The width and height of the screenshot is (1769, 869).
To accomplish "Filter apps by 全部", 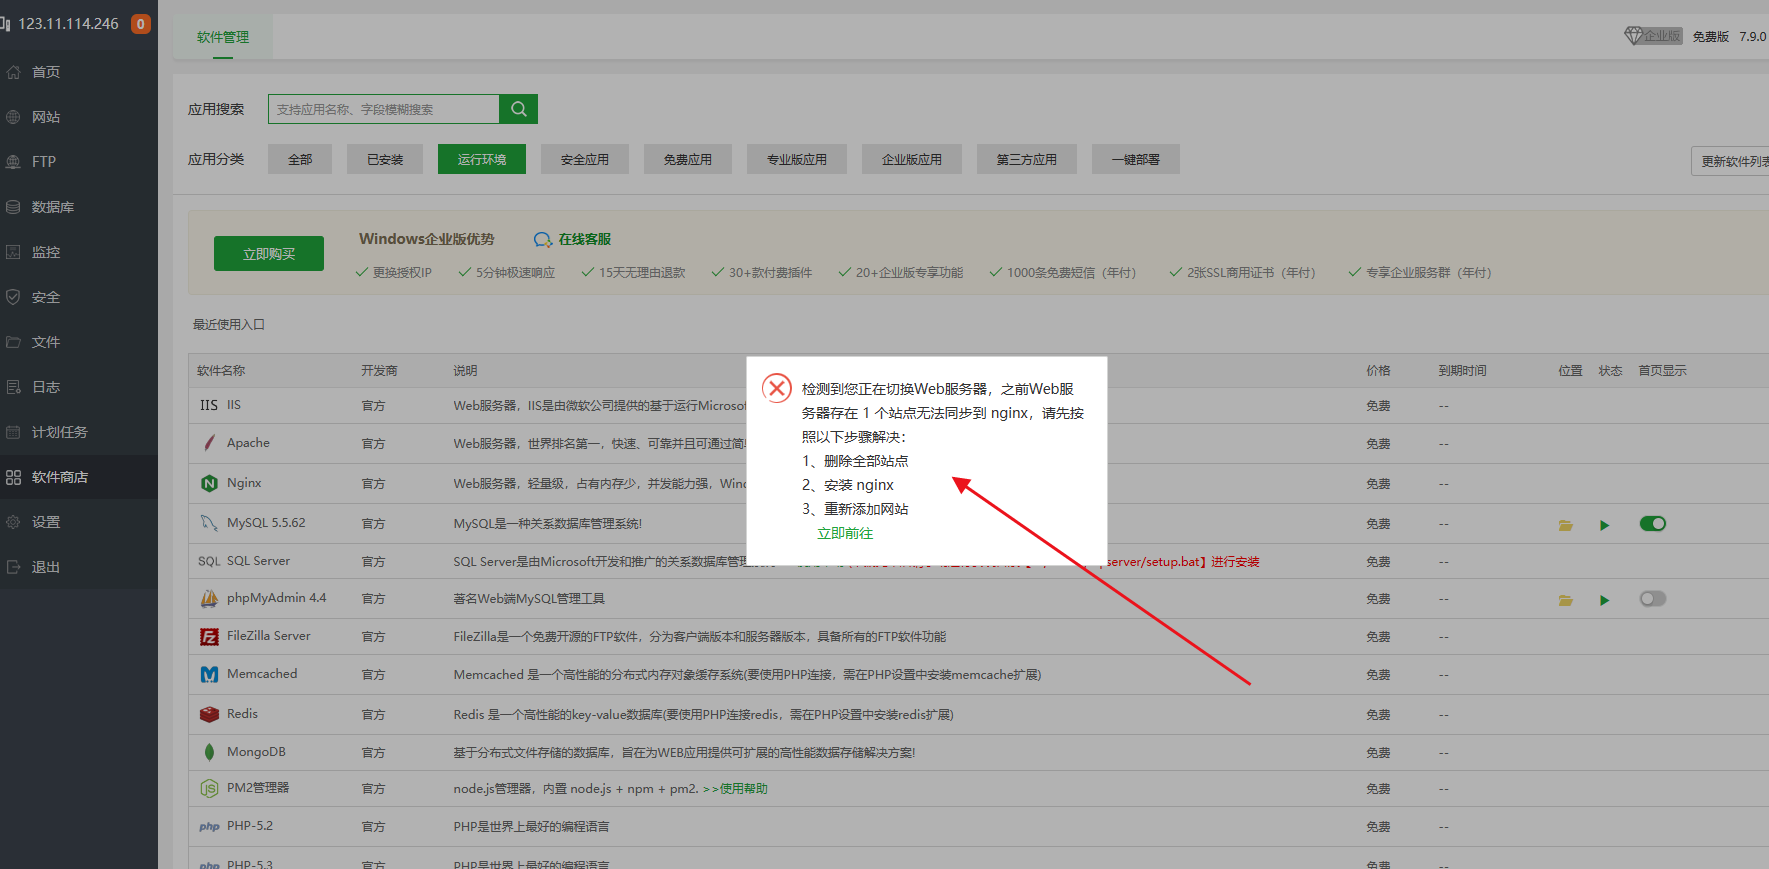I will [x=300, y=159].
